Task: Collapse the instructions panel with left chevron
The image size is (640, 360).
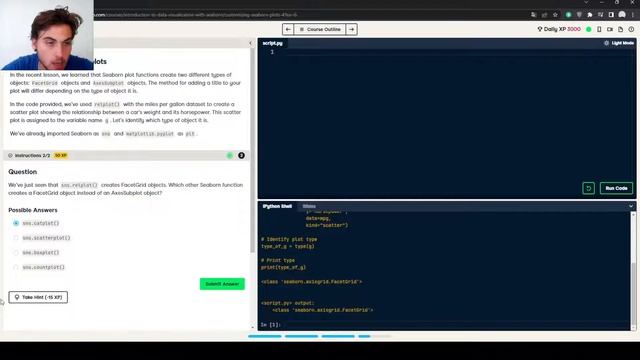Action: pos(251,43)
